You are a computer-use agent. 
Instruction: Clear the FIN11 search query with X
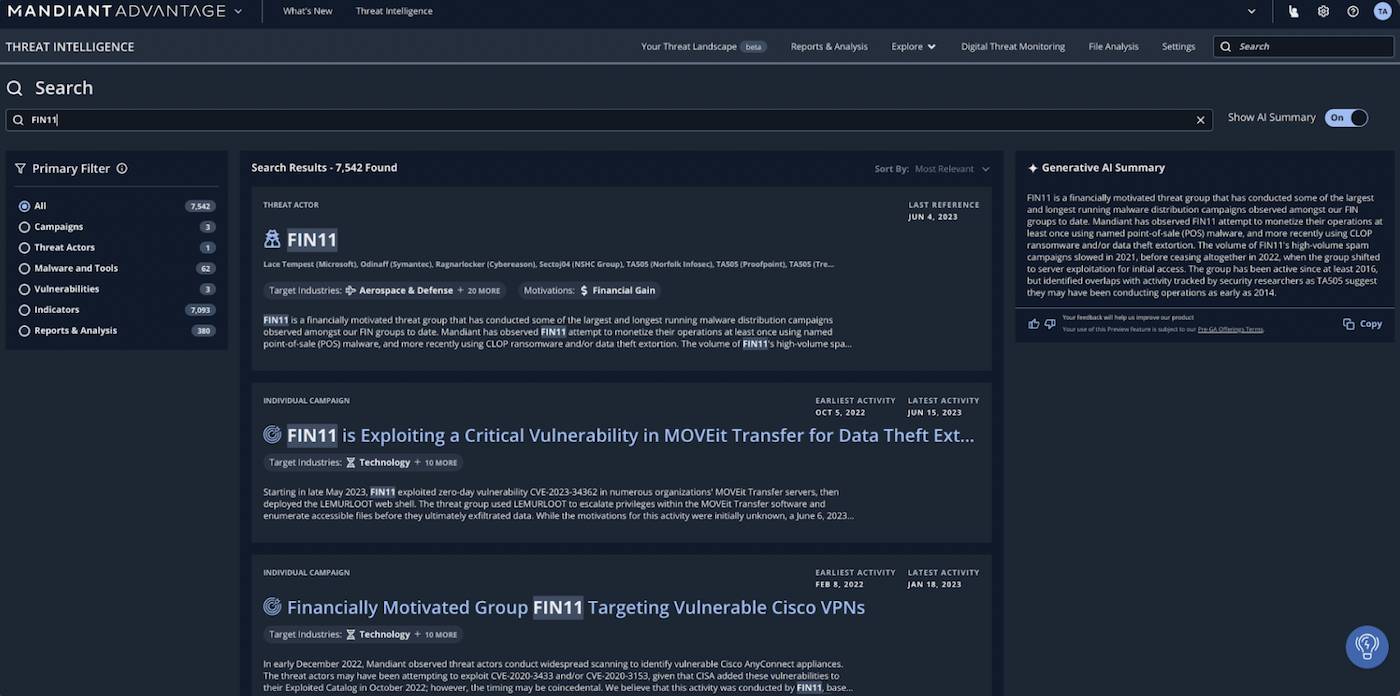[x=1201, y=120]
